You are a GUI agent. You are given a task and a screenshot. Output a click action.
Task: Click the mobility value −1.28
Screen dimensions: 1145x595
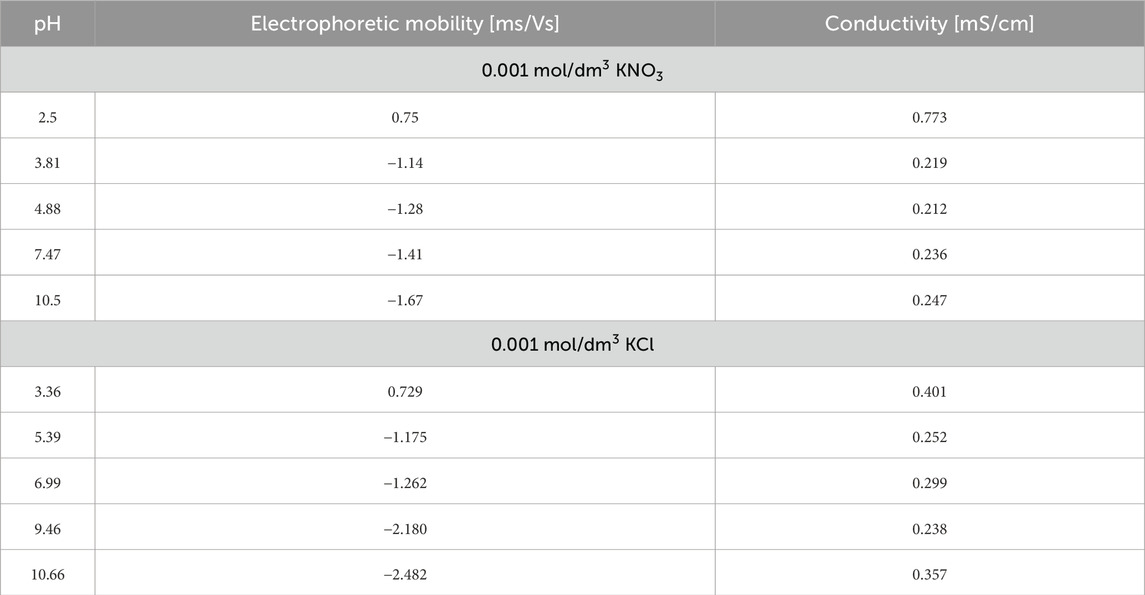tap(405, 209)
